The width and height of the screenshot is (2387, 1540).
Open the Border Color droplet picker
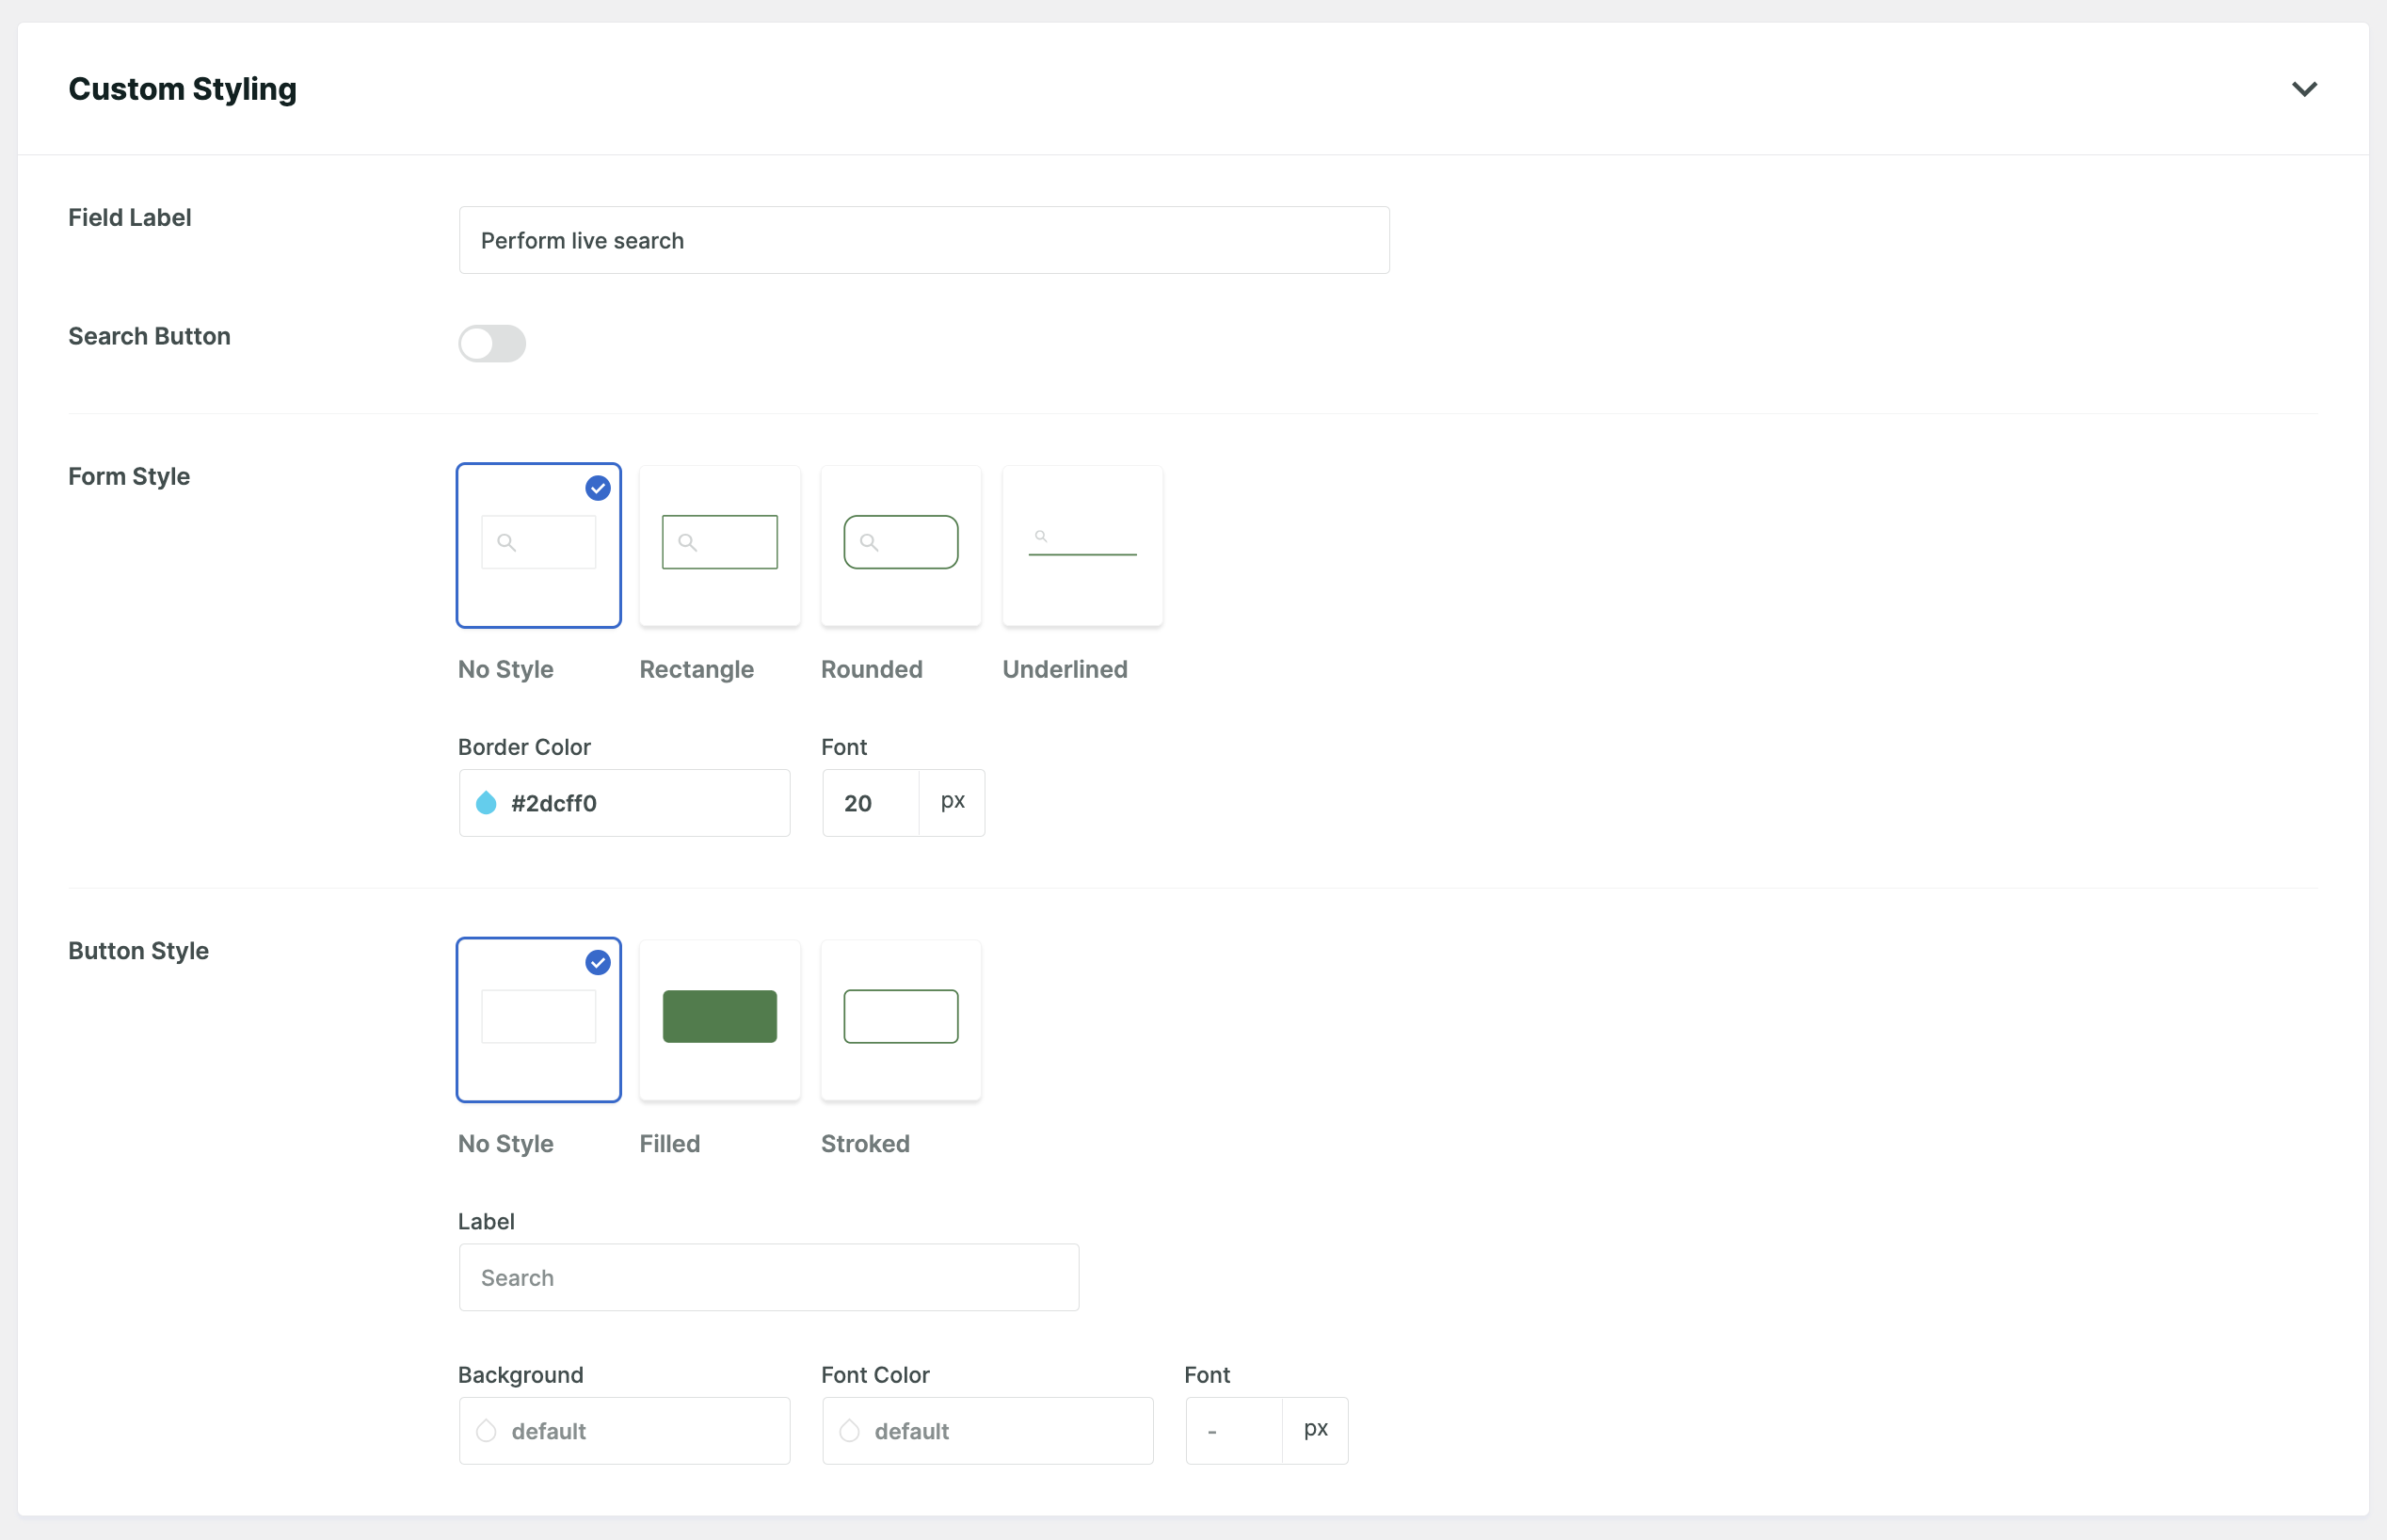487,802
